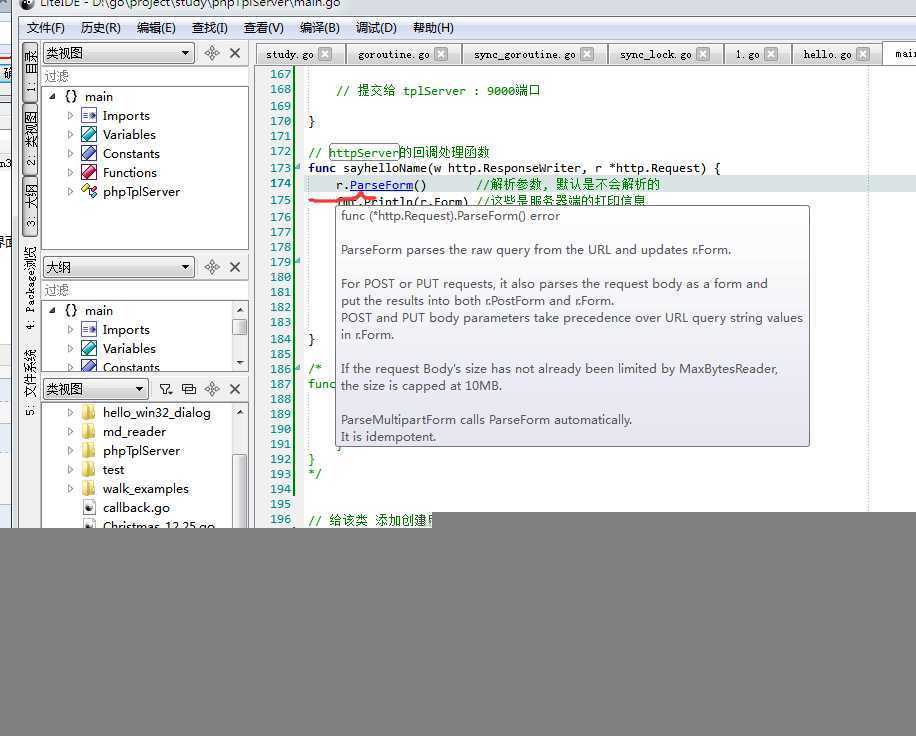
Task: Select Imports in the outline panel
Action: coord(126,329)
